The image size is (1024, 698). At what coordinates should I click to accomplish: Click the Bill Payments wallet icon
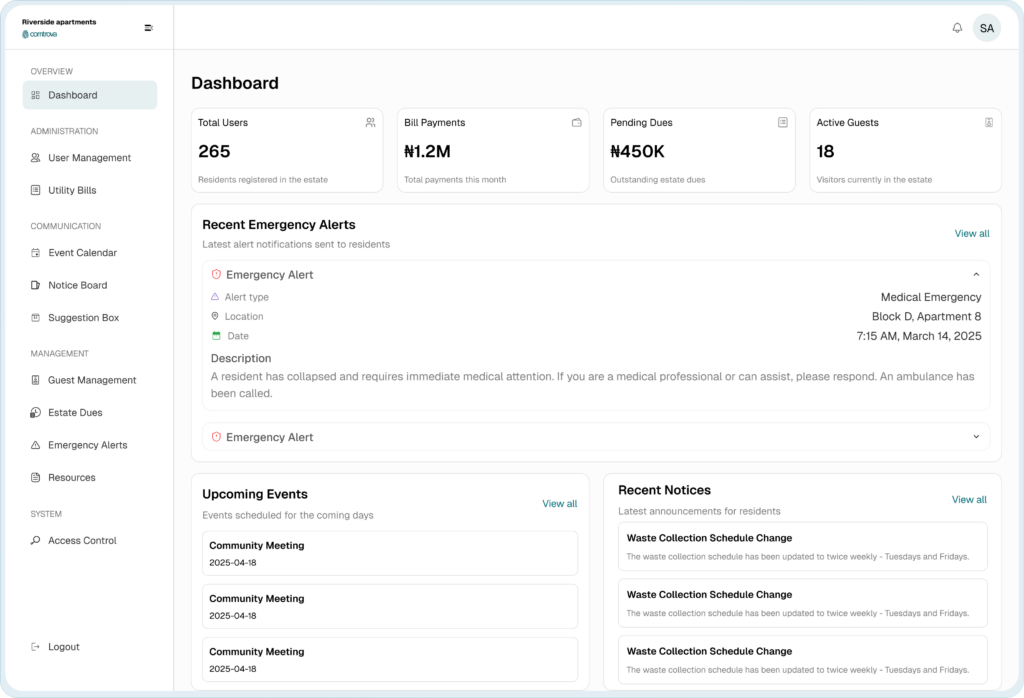pyautogui.click(x=577, y=123)
